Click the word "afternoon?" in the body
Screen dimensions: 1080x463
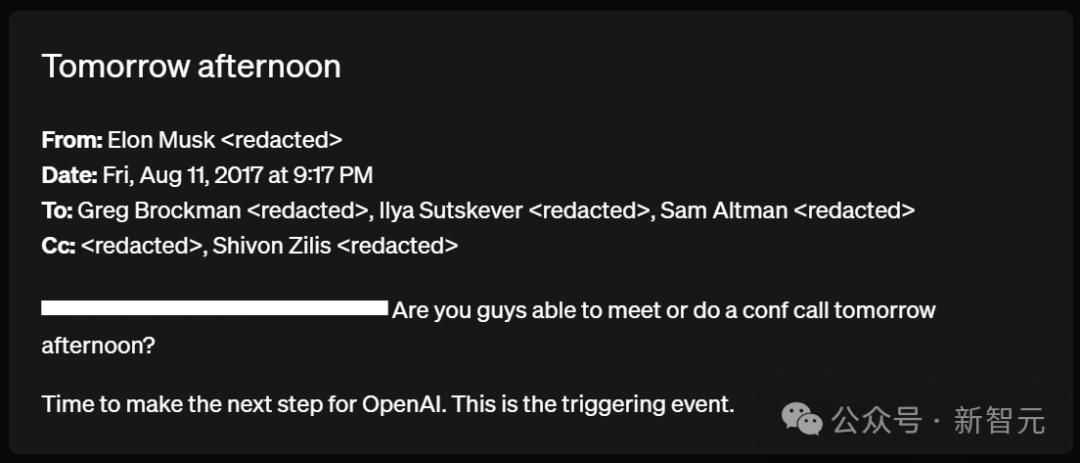(99, 345)
